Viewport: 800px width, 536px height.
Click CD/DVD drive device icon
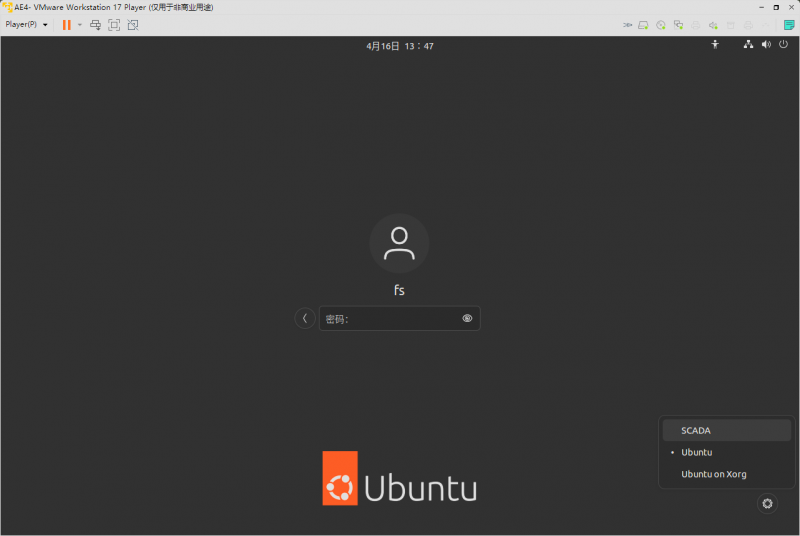click(x=661, y=24)
